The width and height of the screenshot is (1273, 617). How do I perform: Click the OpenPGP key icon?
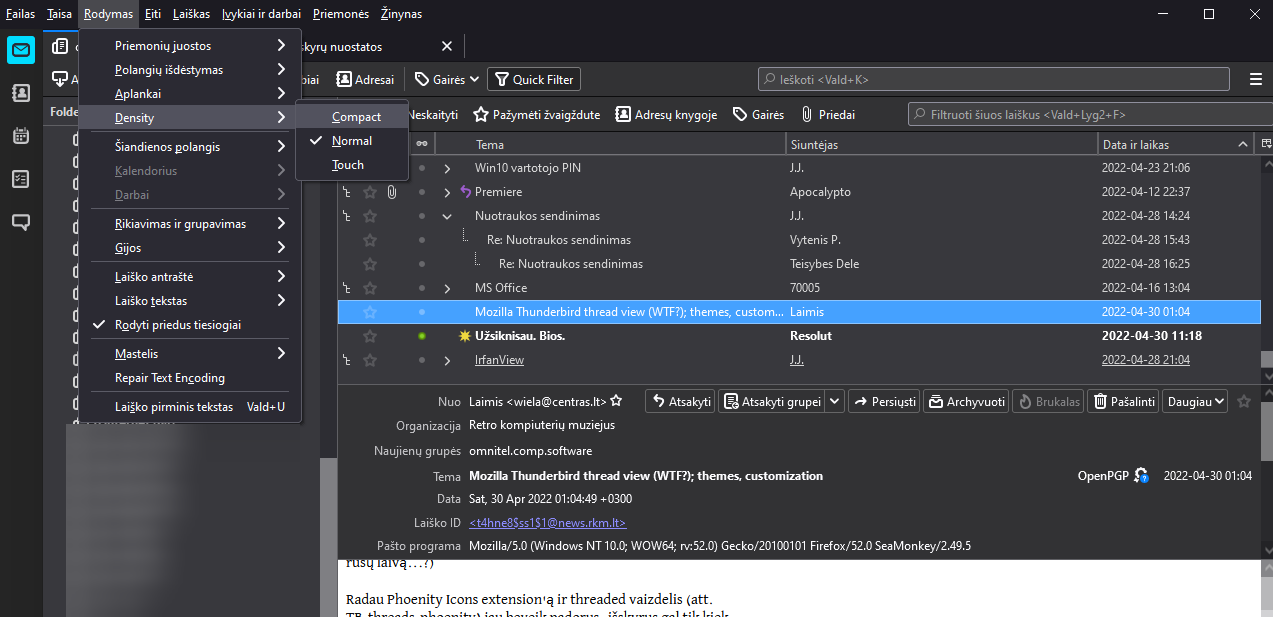pyautogui.click(x=1141, y=476)
